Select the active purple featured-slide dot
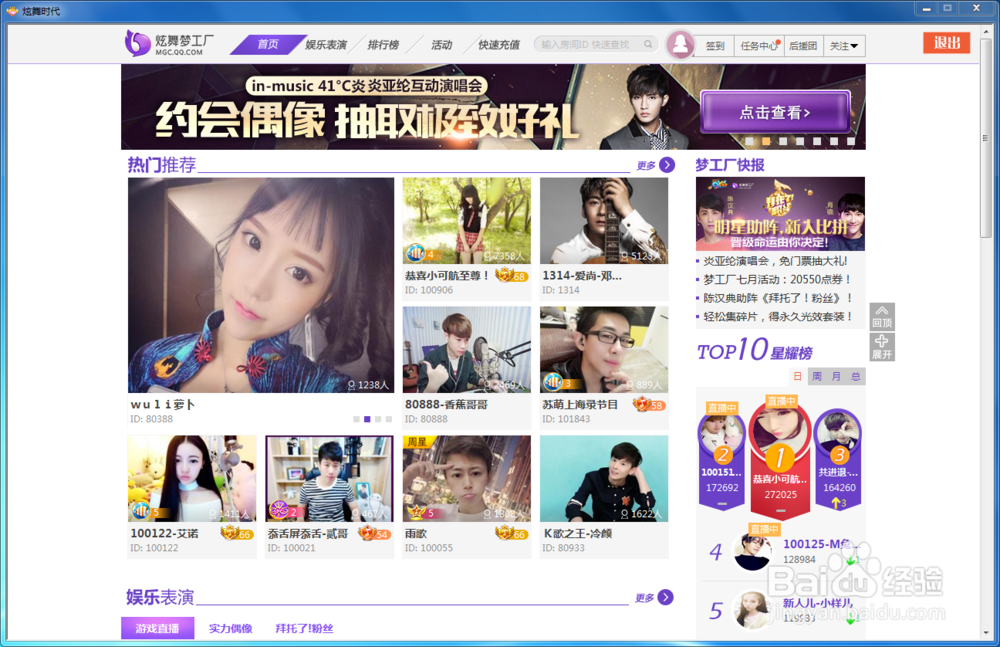Viewport: 1000px width, 647px height. pos(367,419)
